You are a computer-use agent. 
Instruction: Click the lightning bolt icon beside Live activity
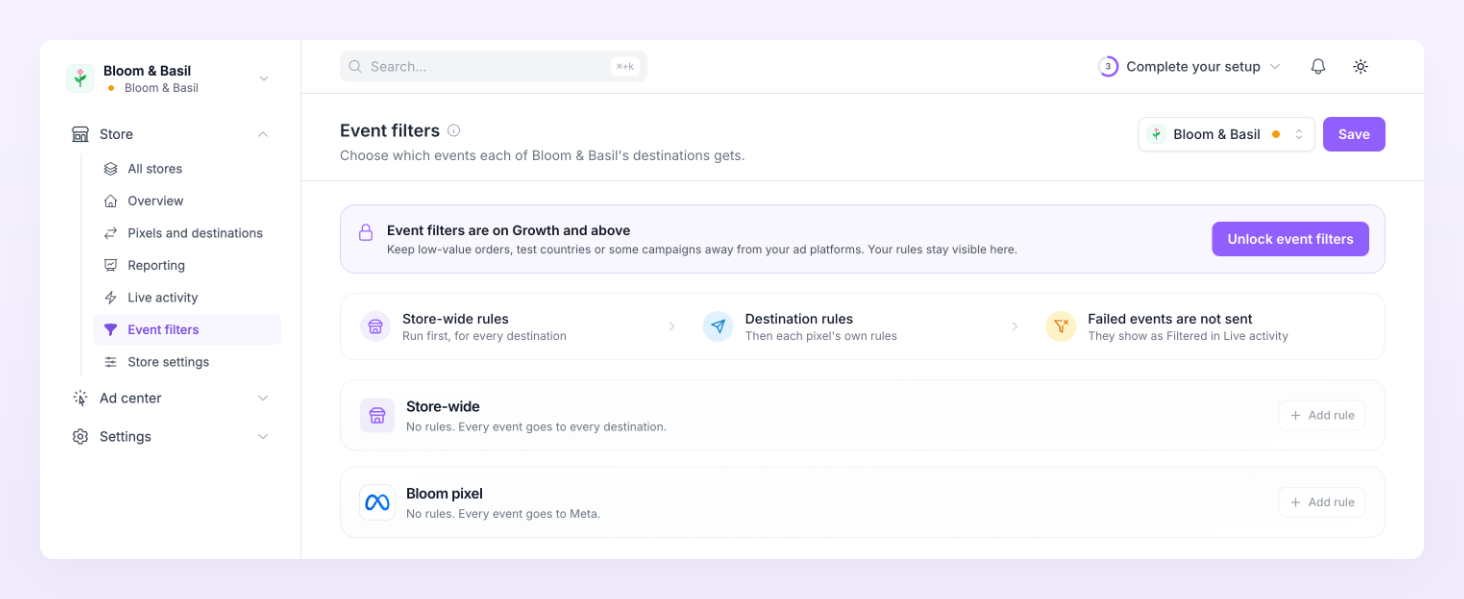click(x=111, y=297)
